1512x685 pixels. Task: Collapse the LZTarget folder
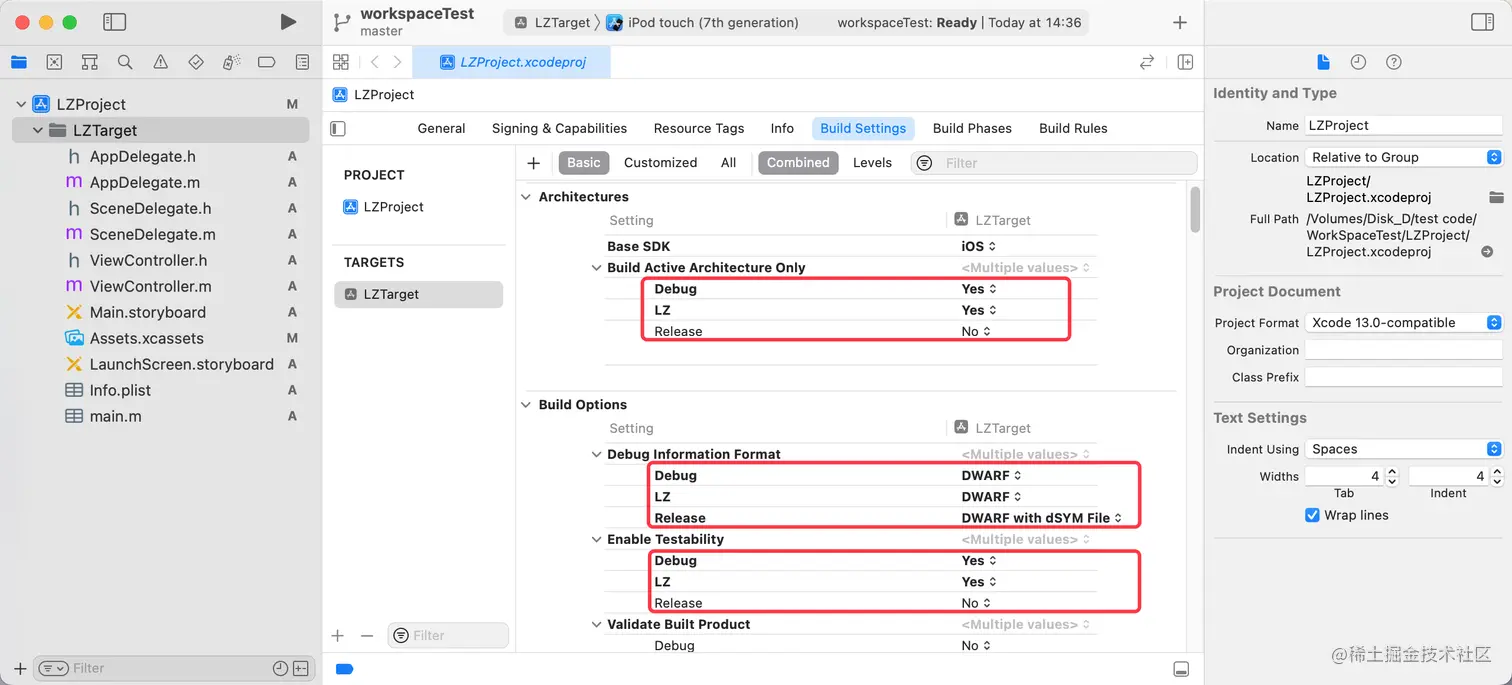[38, 130]
